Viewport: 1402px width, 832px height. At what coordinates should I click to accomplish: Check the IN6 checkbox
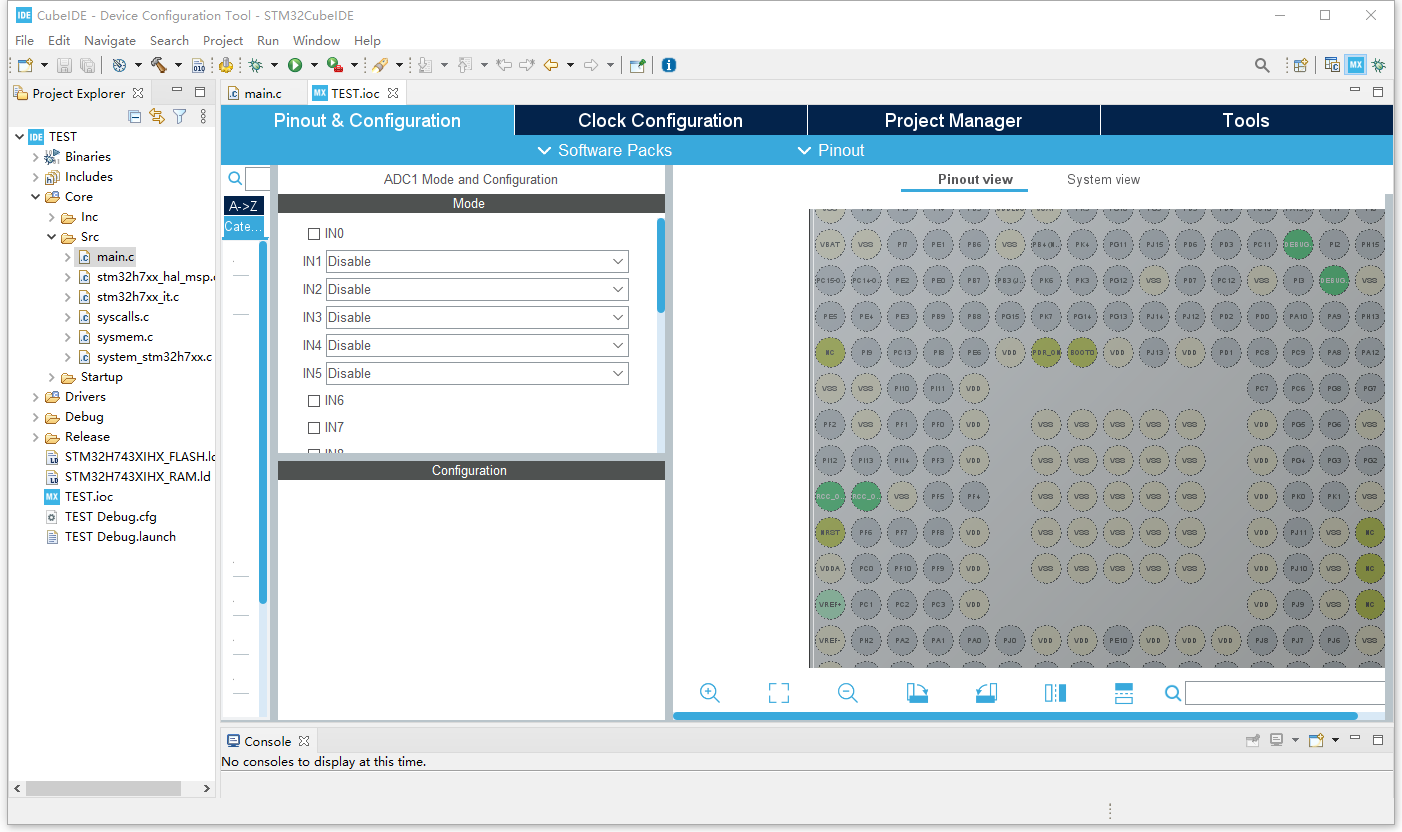[314, 401]
